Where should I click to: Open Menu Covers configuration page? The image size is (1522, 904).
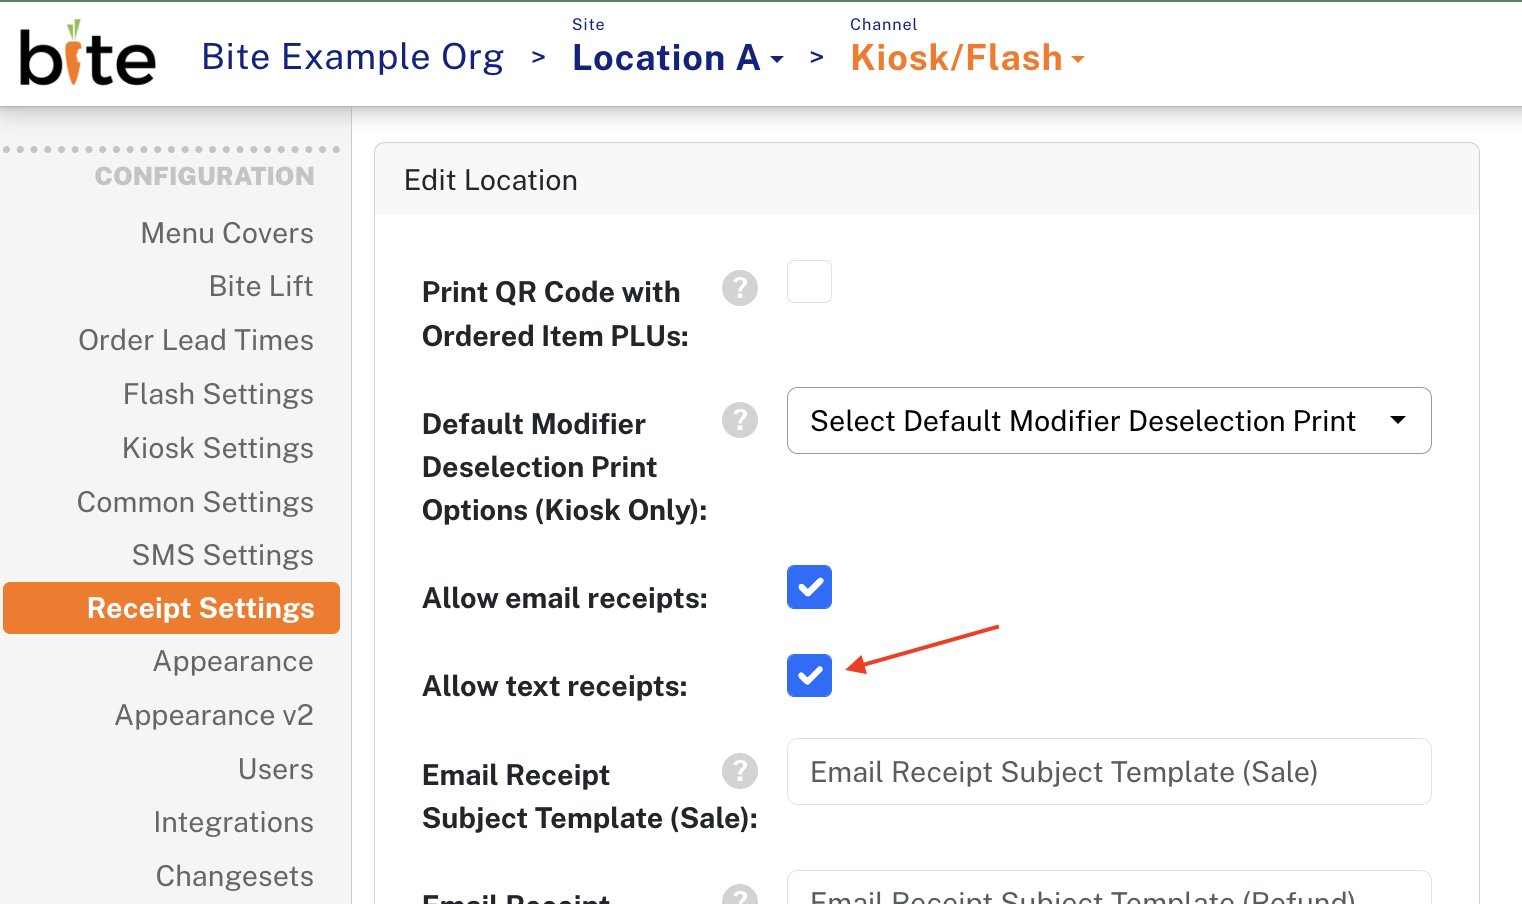coord(227,233)
